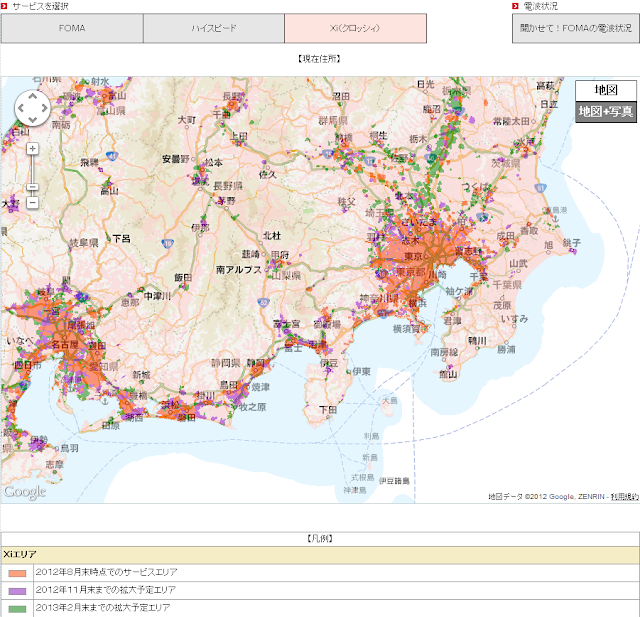Click the 秩父 city label
Viewport: 640px width, 617px height.
[346, 202]
